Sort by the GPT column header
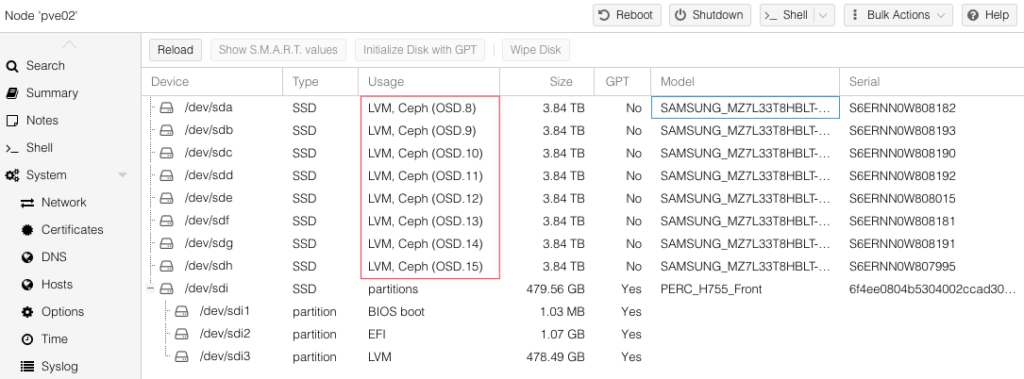The image size is (1024, 379). pos(622,82)
